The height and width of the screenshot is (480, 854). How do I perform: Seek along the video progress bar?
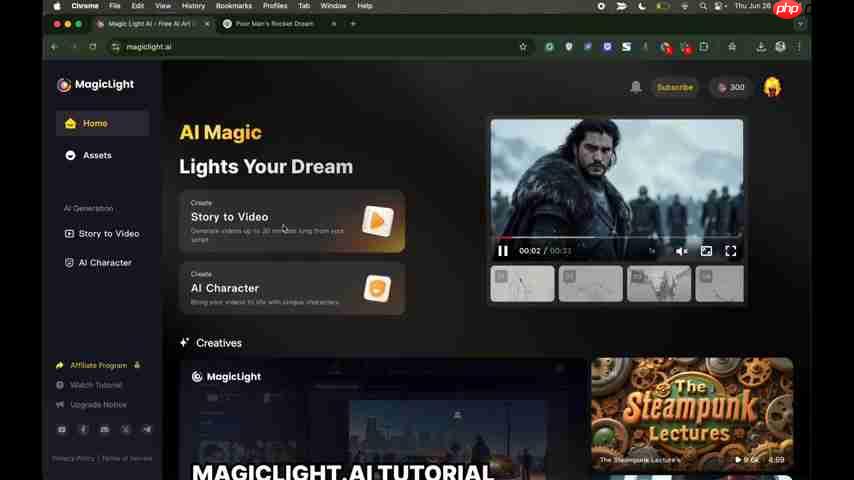[x=617, y=238]
